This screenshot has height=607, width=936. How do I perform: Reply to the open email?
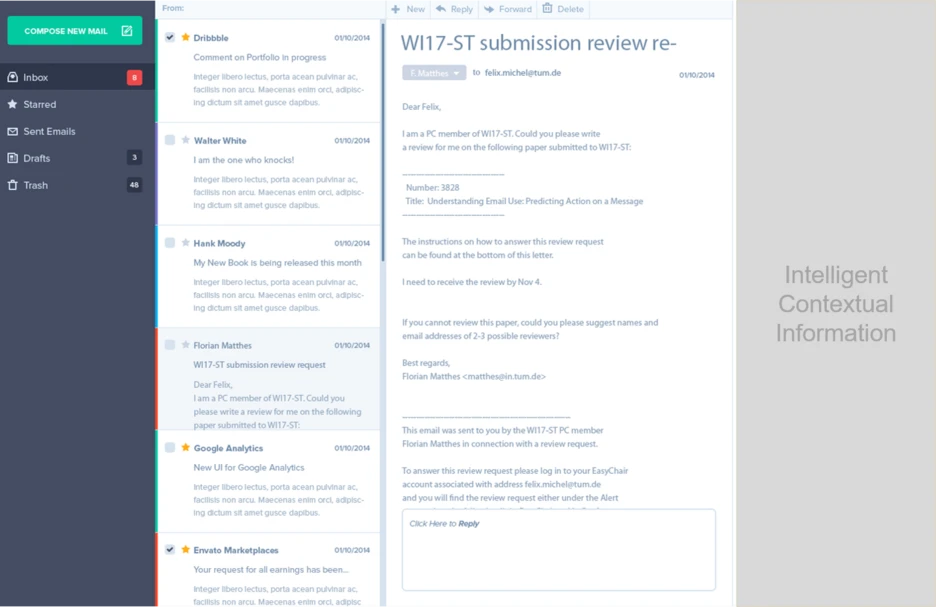point(454,9)
